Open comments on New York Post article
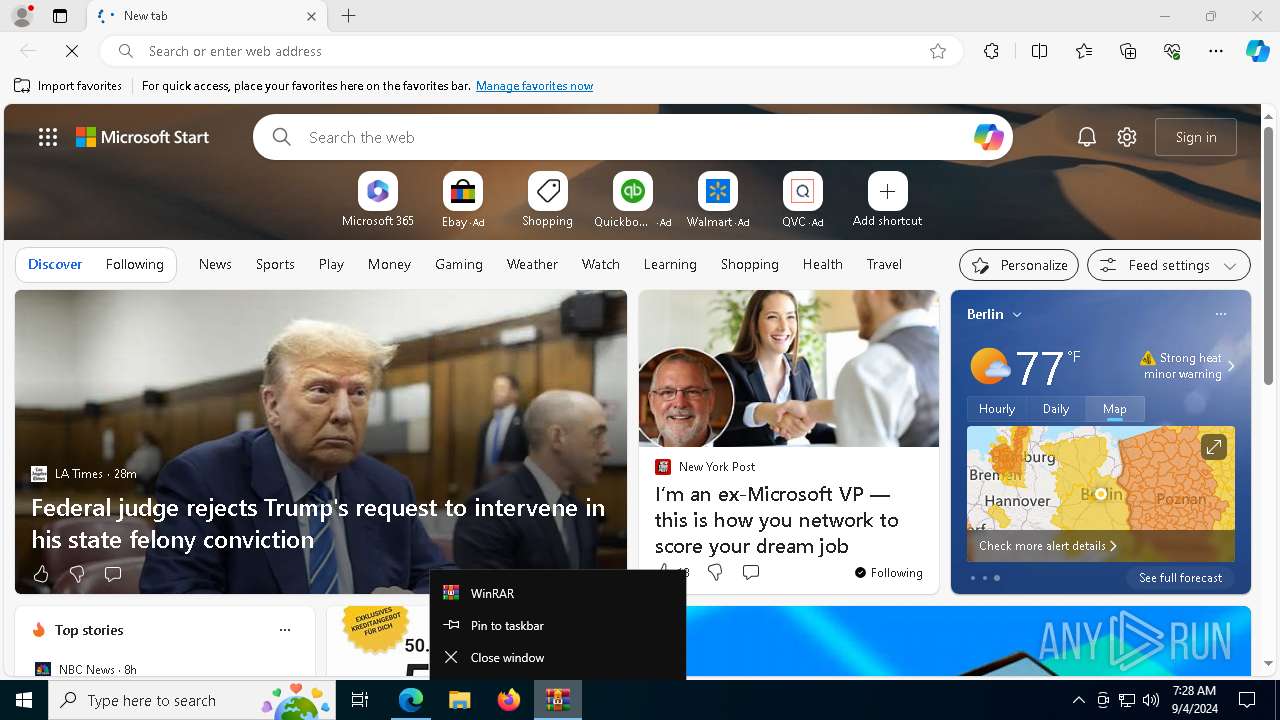 751,572
